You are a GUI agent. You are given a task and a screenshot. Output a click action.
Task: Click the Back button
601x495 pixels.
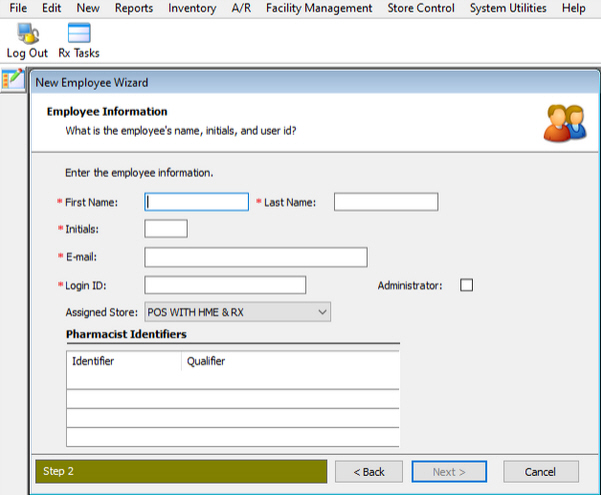pos(369,471)
